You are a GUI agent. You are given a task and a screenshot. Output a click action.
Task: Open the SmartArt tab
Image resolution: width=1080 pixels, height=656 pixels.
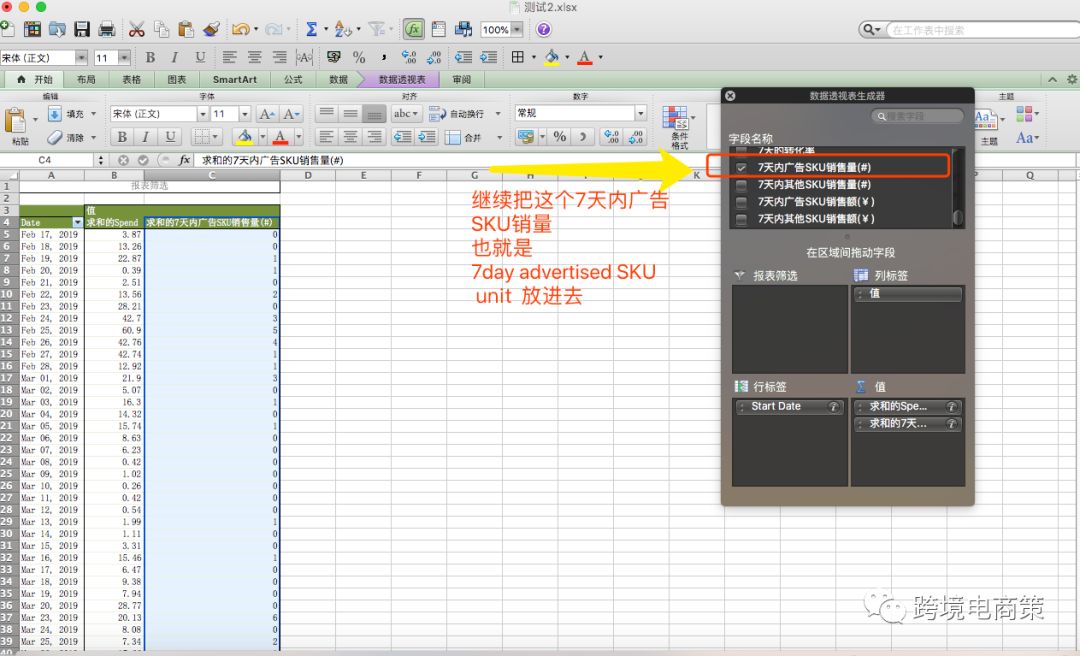235,79
